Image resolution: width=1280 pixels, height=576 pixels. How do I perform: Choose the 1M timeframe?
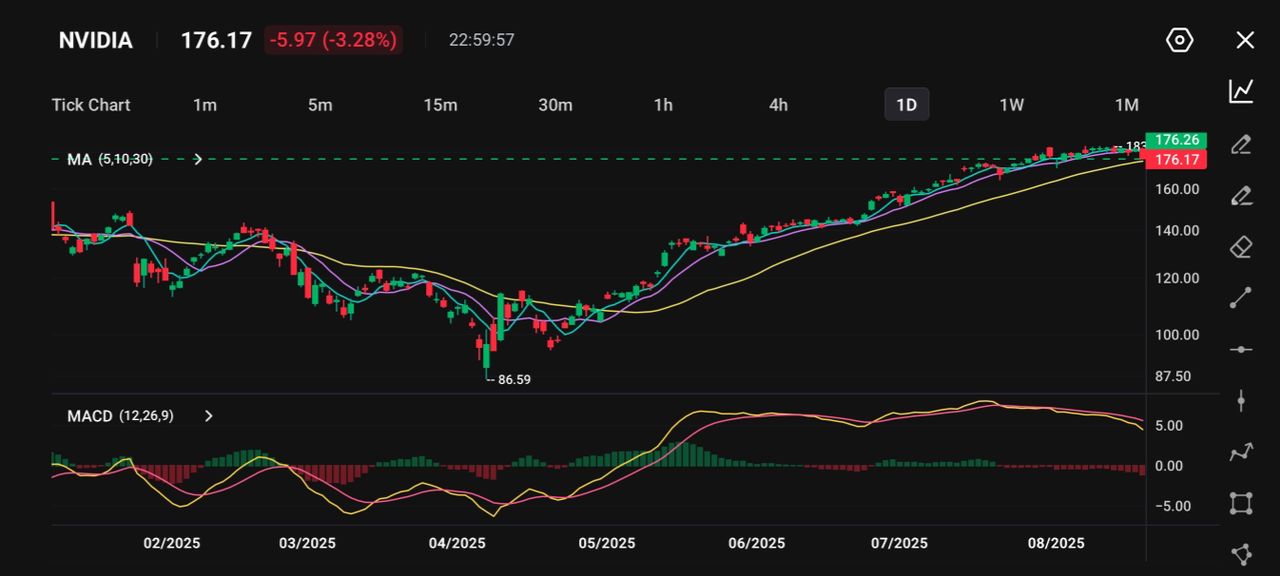tap(1126, 105)
